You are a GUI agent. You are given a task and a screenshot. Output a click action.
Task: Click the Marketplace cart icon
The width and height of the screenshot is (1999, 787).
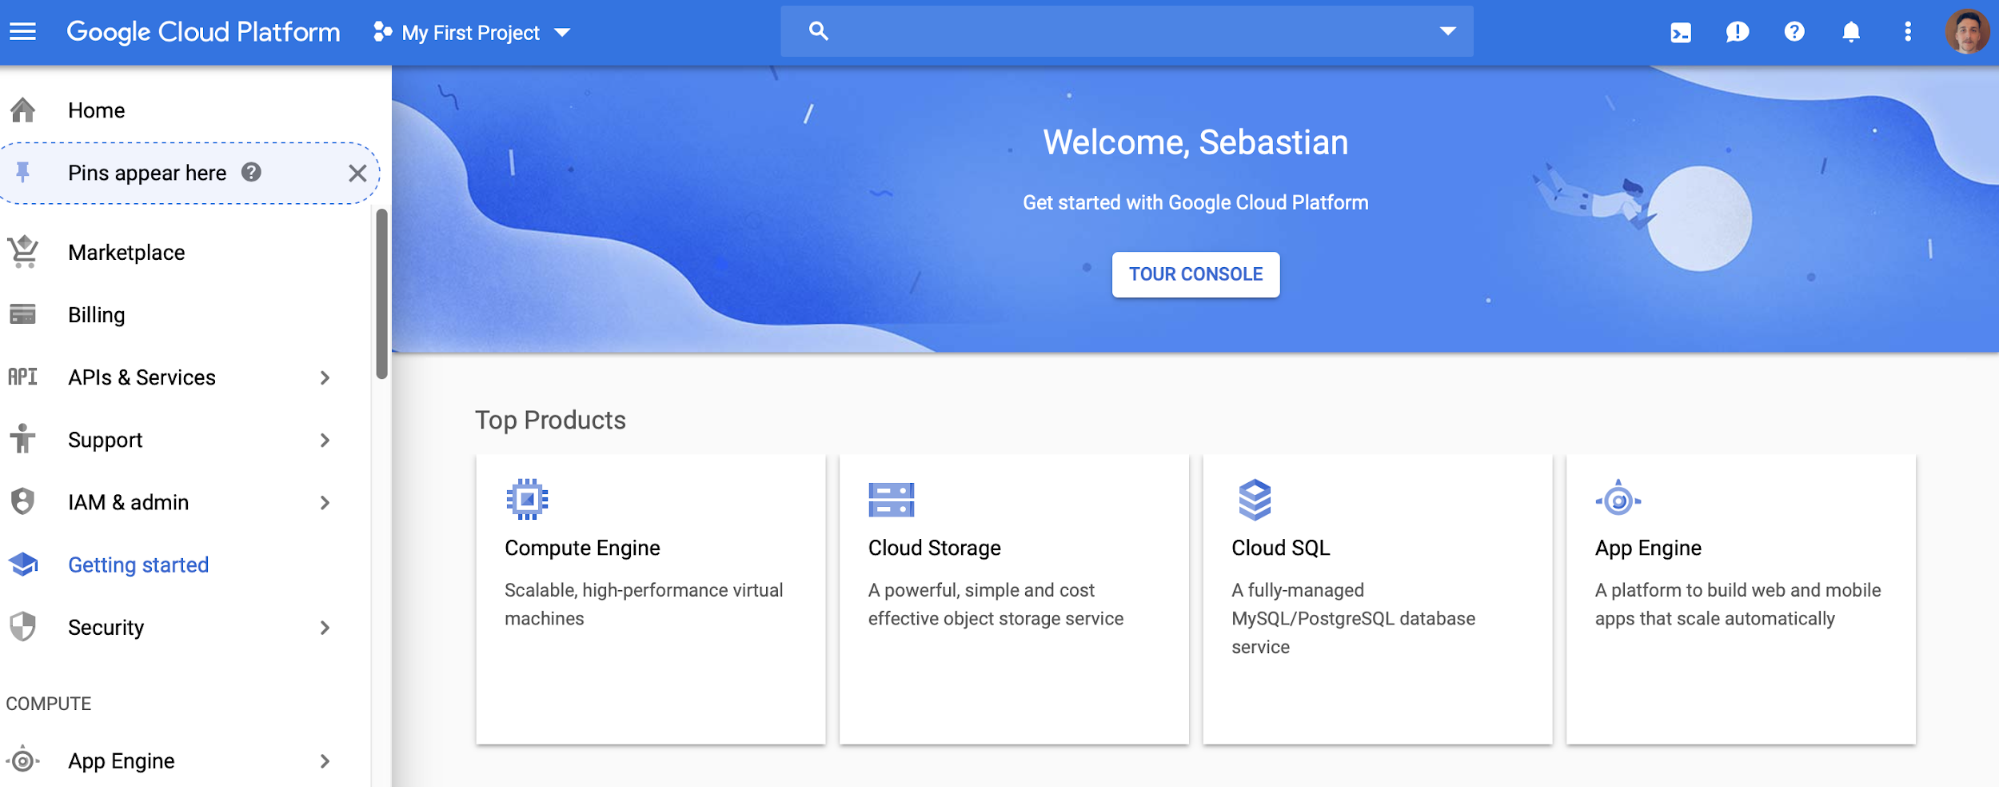(23, 252)
